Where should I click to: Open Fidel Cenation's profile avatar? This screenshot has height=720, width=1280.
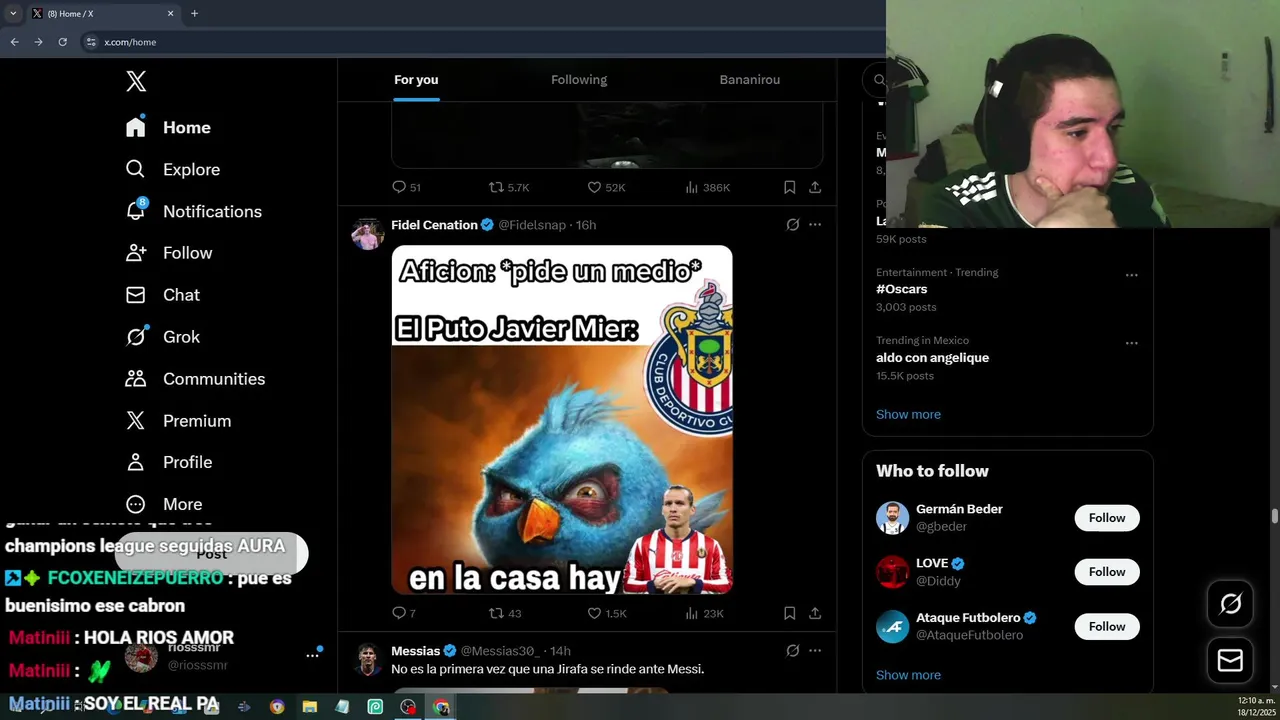coord(368,233)
